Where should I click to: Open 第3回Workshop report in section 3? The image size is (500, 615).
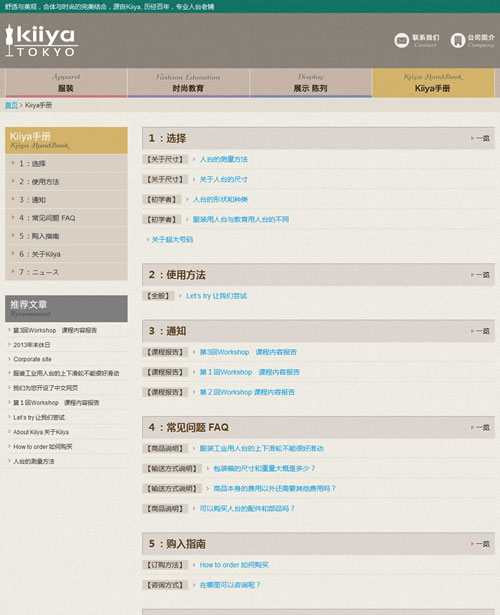pyautogui.click(x=248, y=352)
